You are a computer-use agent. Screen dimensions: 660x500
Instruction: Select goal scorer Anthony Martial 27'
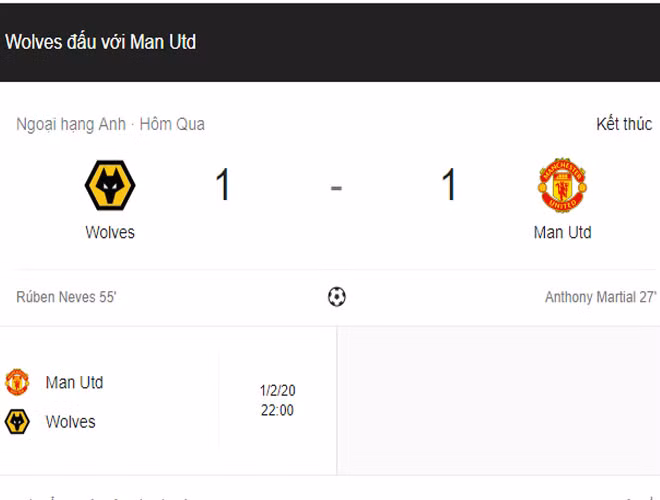click(600, 297)
